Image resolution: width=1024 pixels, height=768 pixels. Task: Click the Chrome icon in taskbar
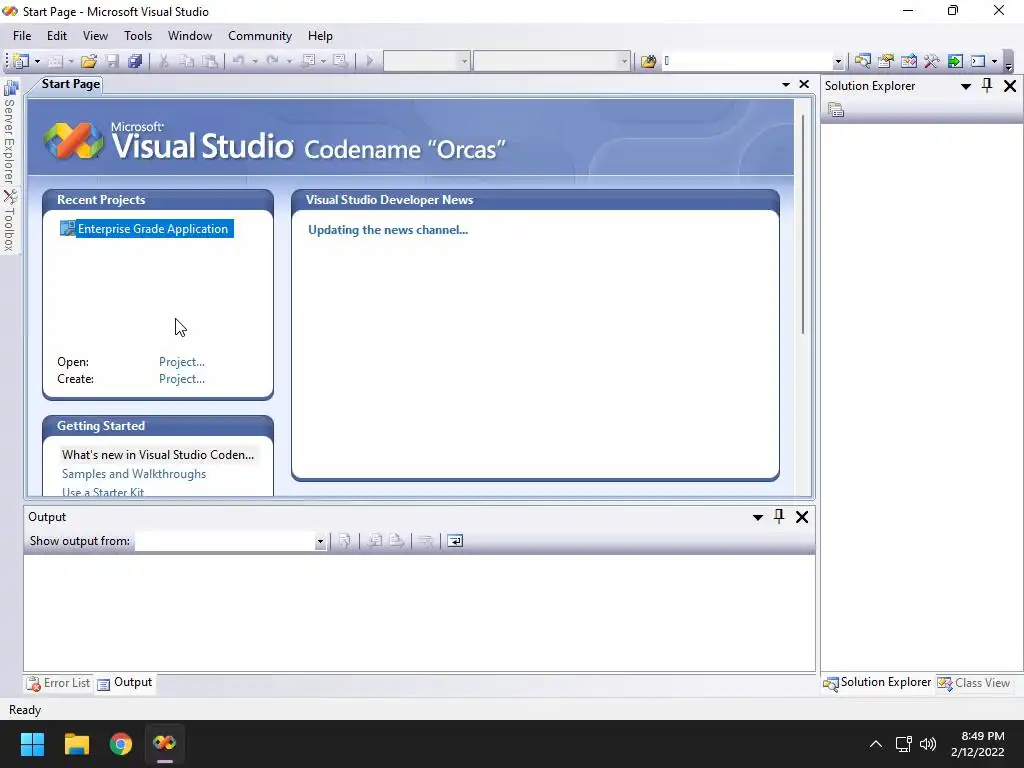[121, 743]
